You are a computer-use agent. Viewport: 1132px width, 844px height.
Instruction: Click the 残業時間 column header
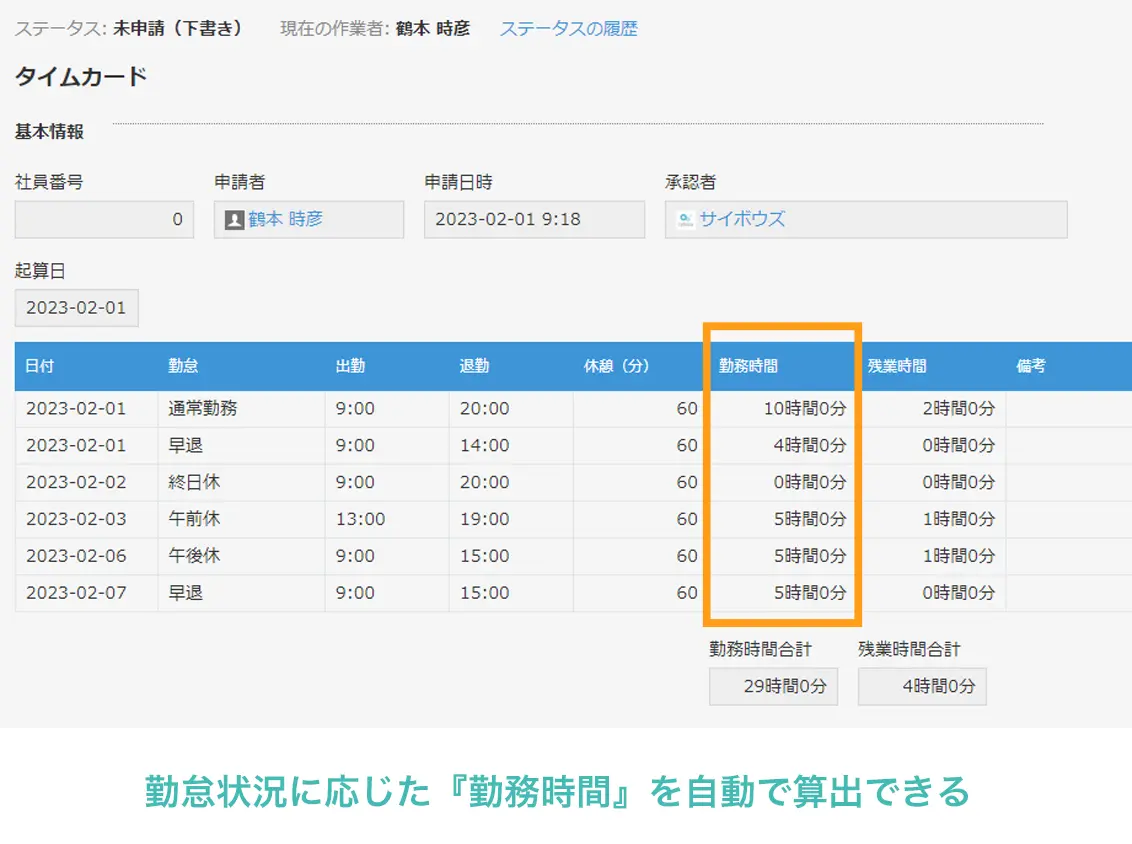(897, 366)
